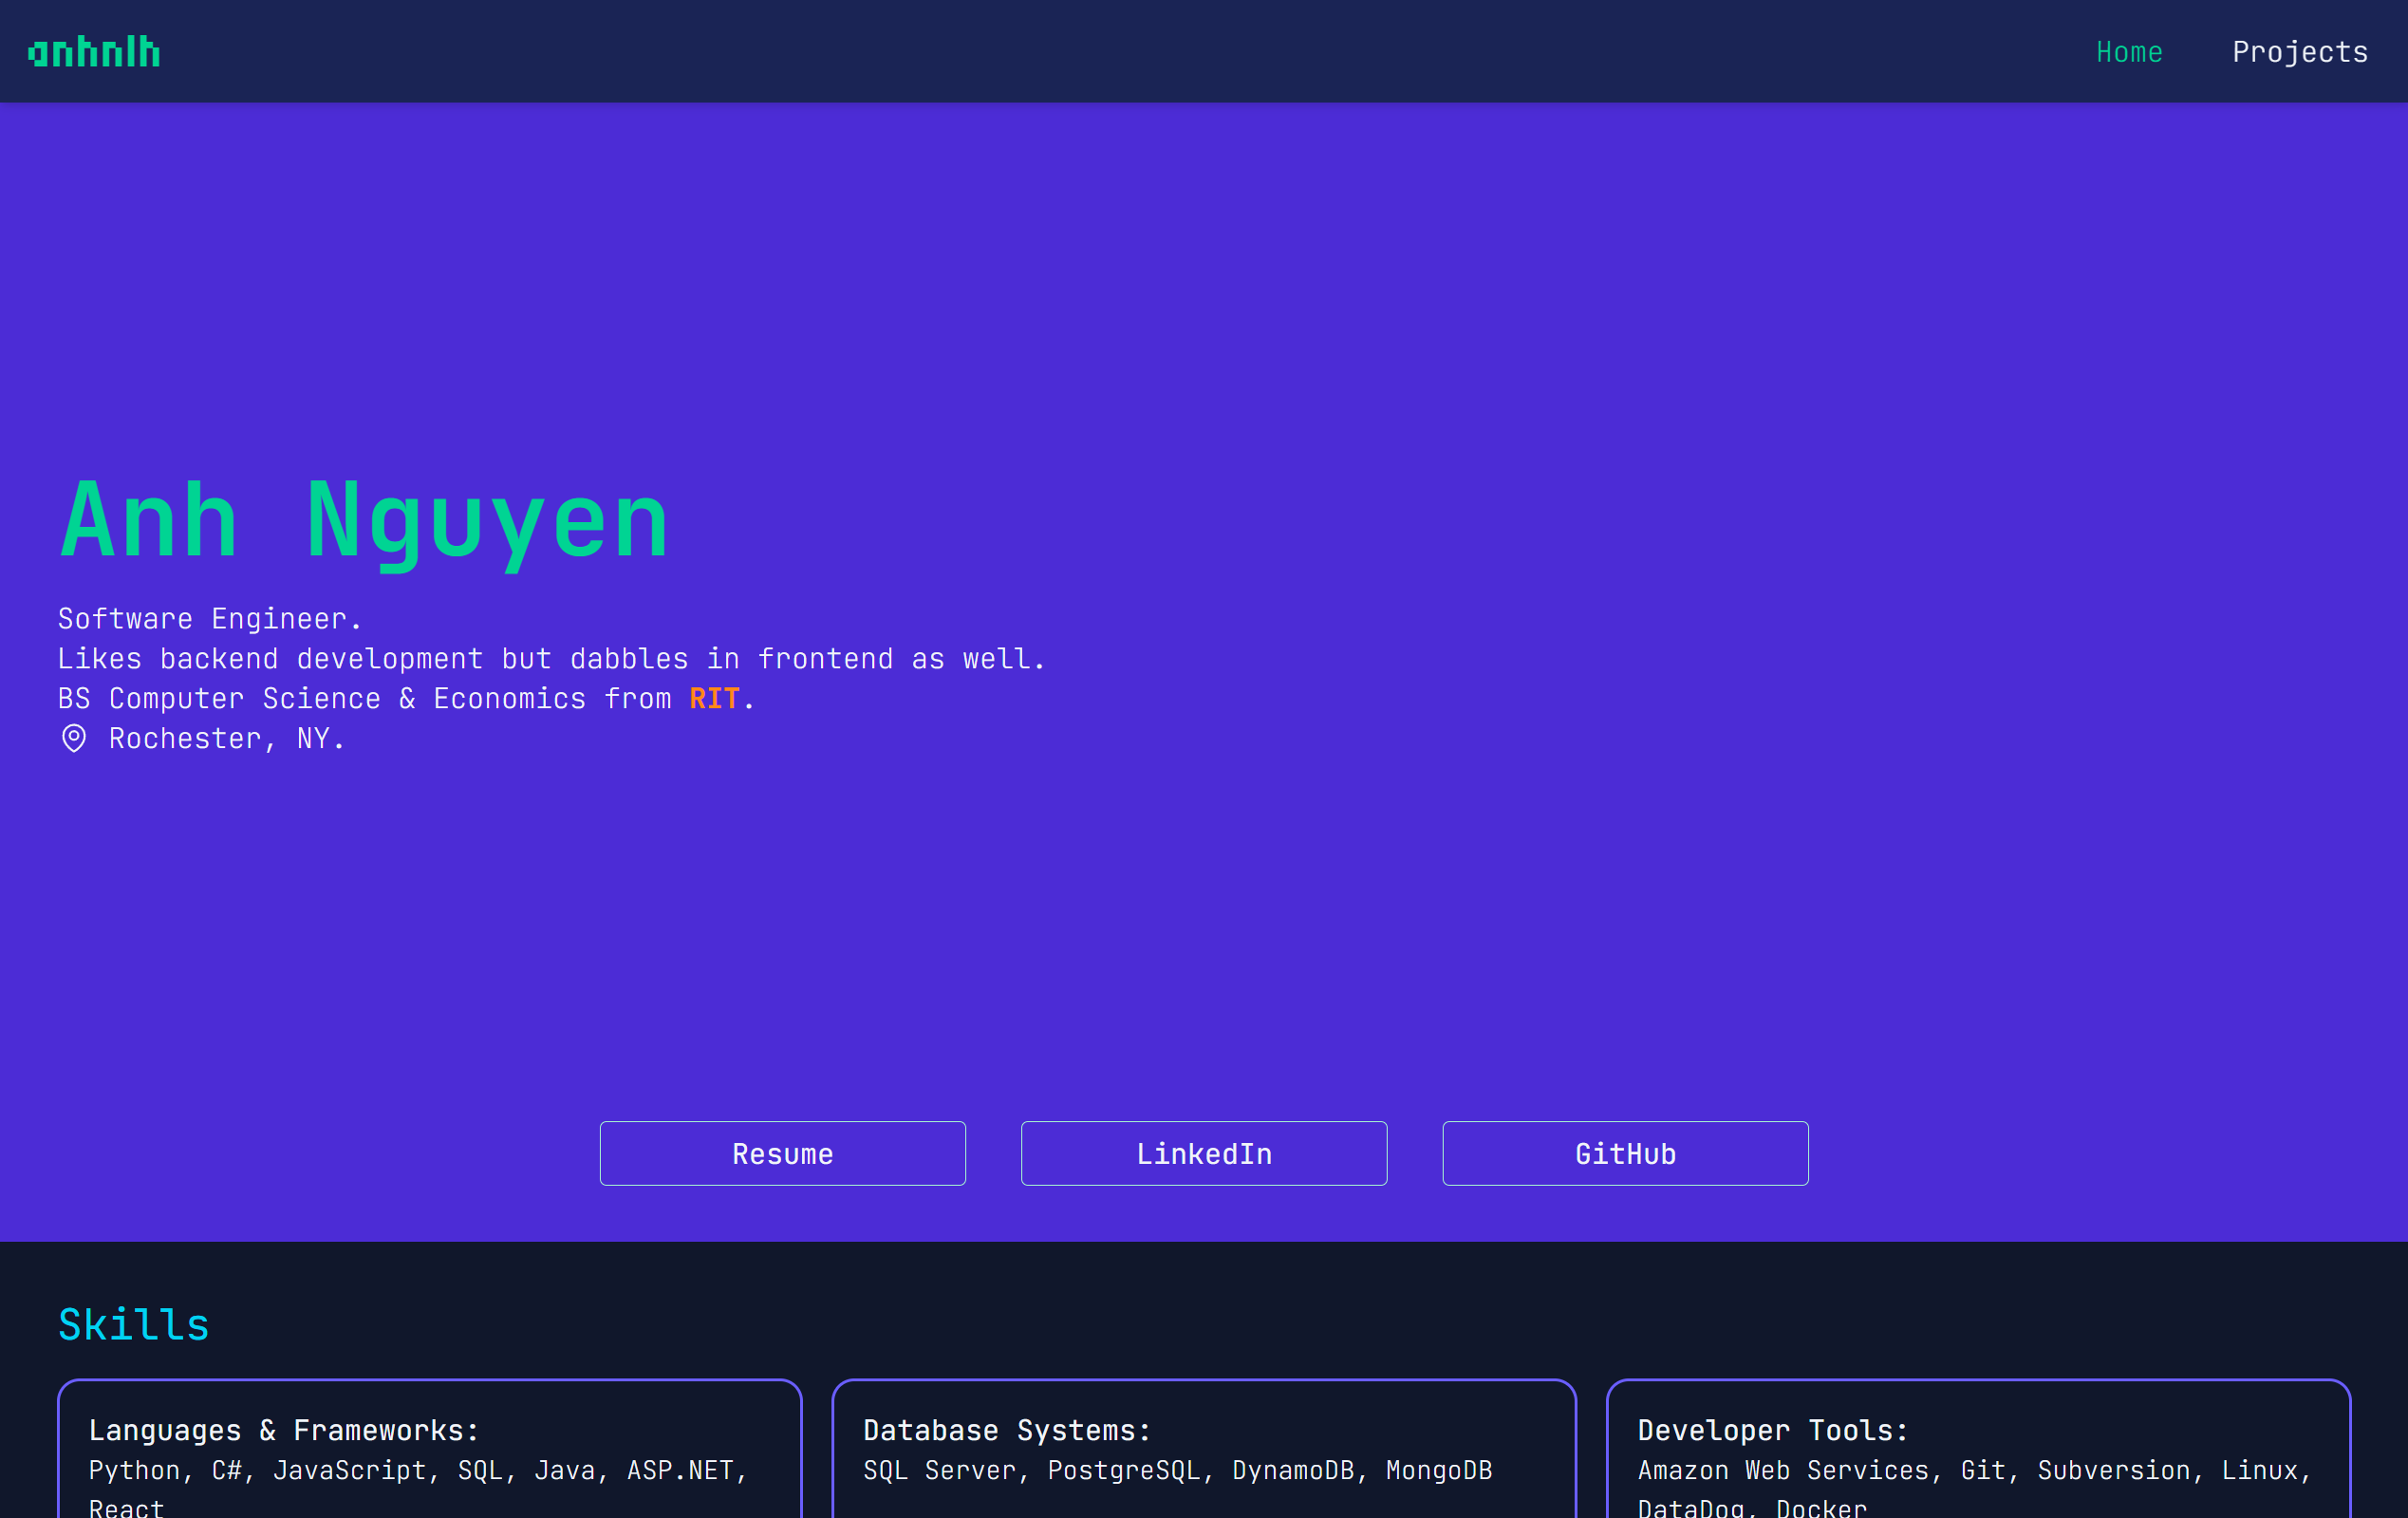2408x1518 pixels.
Task: Click the location pin icon
Action: pyautogui.click(x=74, y=738)
